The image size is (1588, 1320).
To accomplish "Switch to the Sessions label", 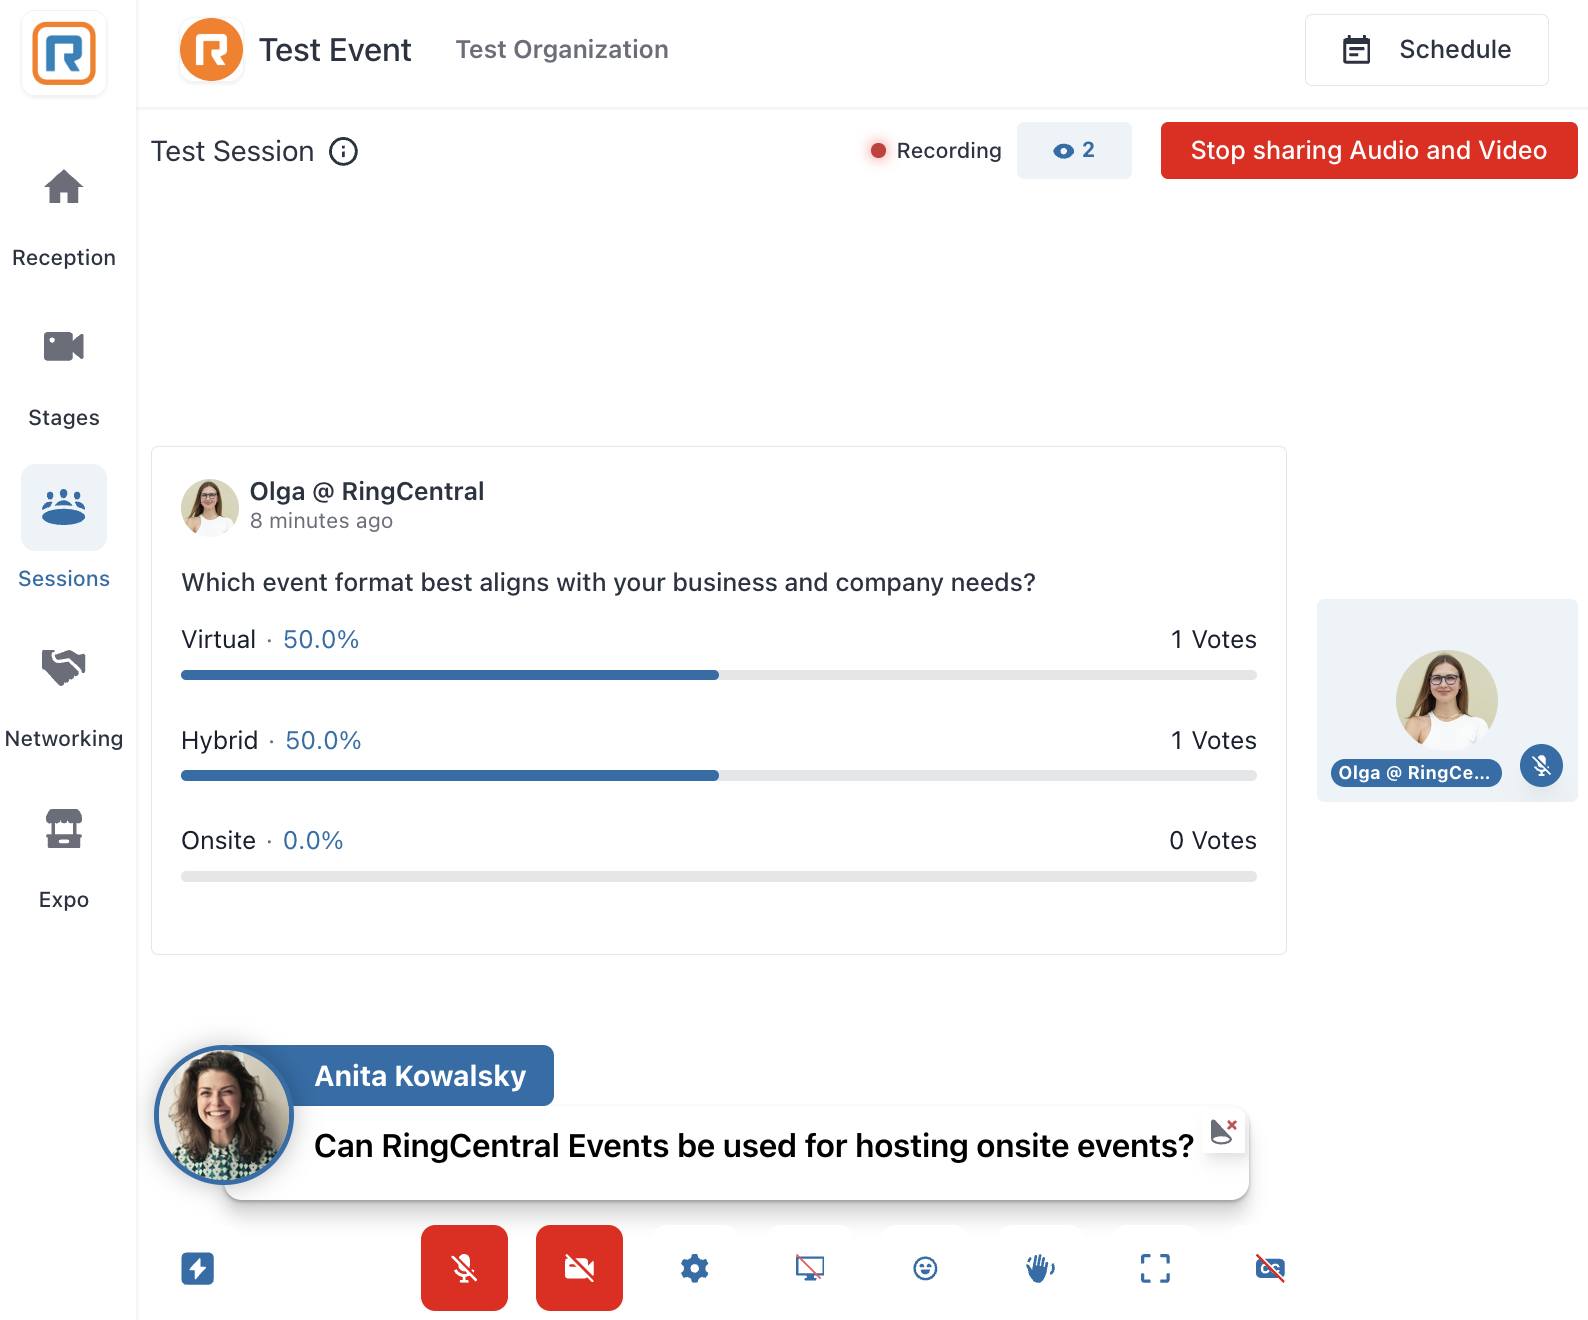I will click(64, 579).
